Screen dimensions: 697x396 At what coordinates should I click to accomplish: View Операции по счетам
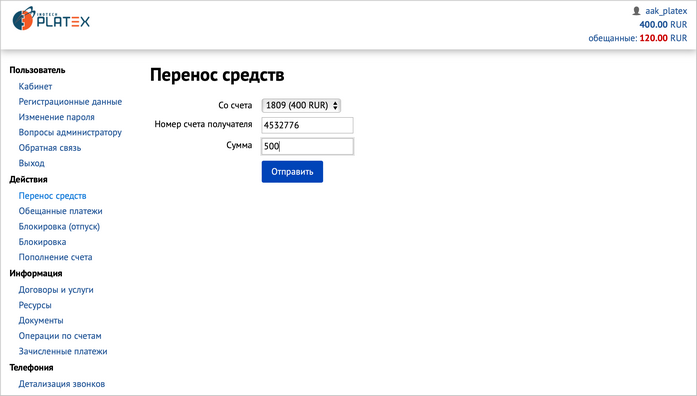[x=60, y=336]
